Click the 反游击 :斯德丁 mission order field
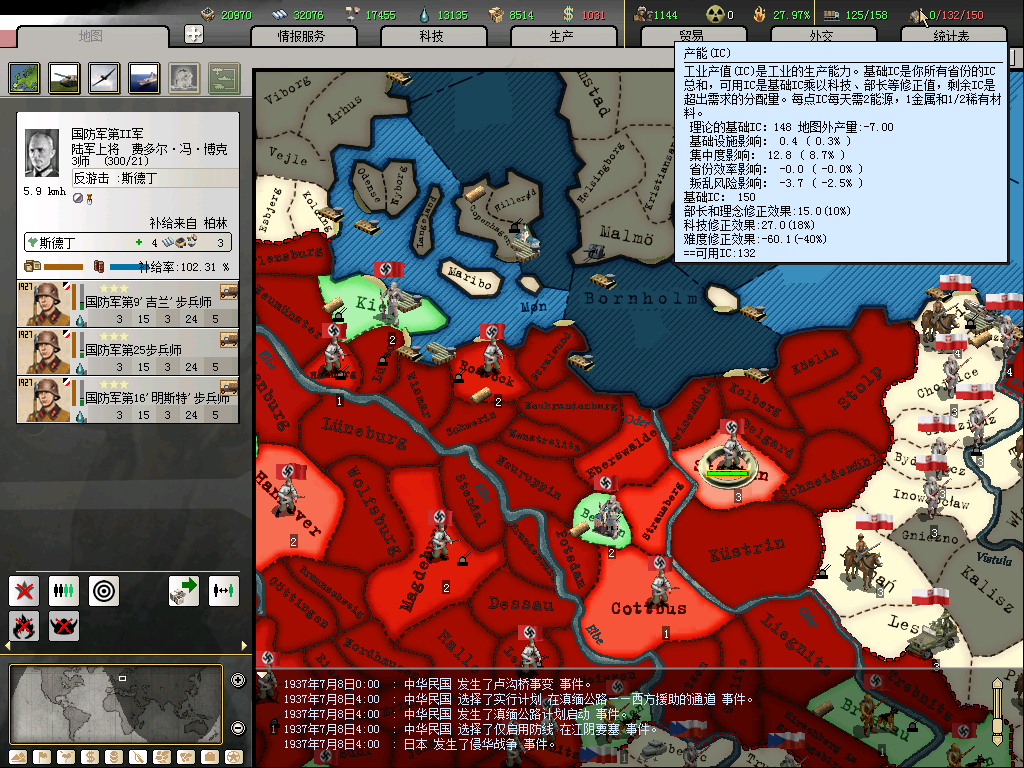Image resolution: width=1024 pixels, height=768 pixels. (x=155, y=178)
